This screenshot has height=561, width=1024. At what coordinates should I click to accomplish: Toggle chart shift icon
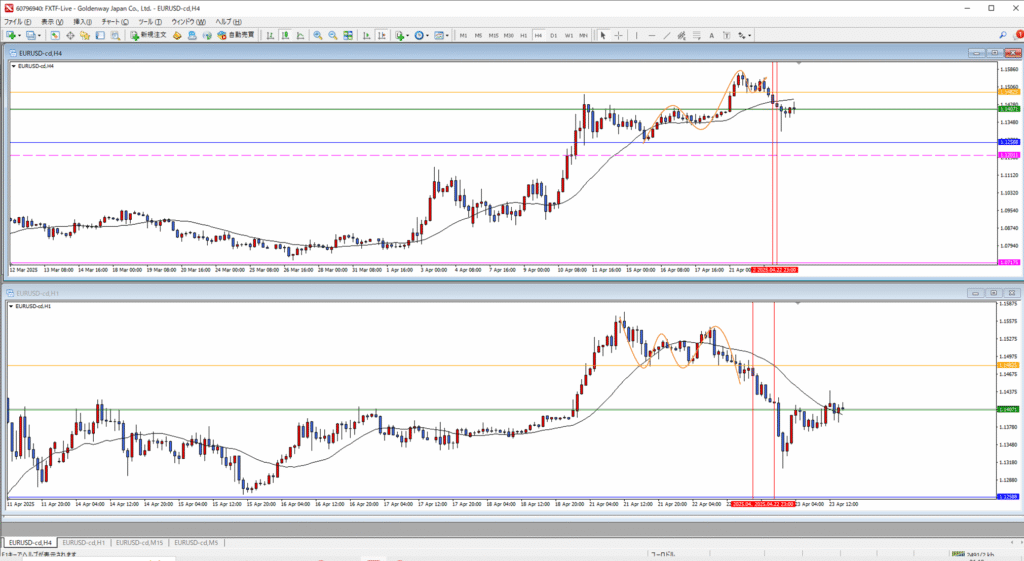pyautogui.click(x=381, y=35)
